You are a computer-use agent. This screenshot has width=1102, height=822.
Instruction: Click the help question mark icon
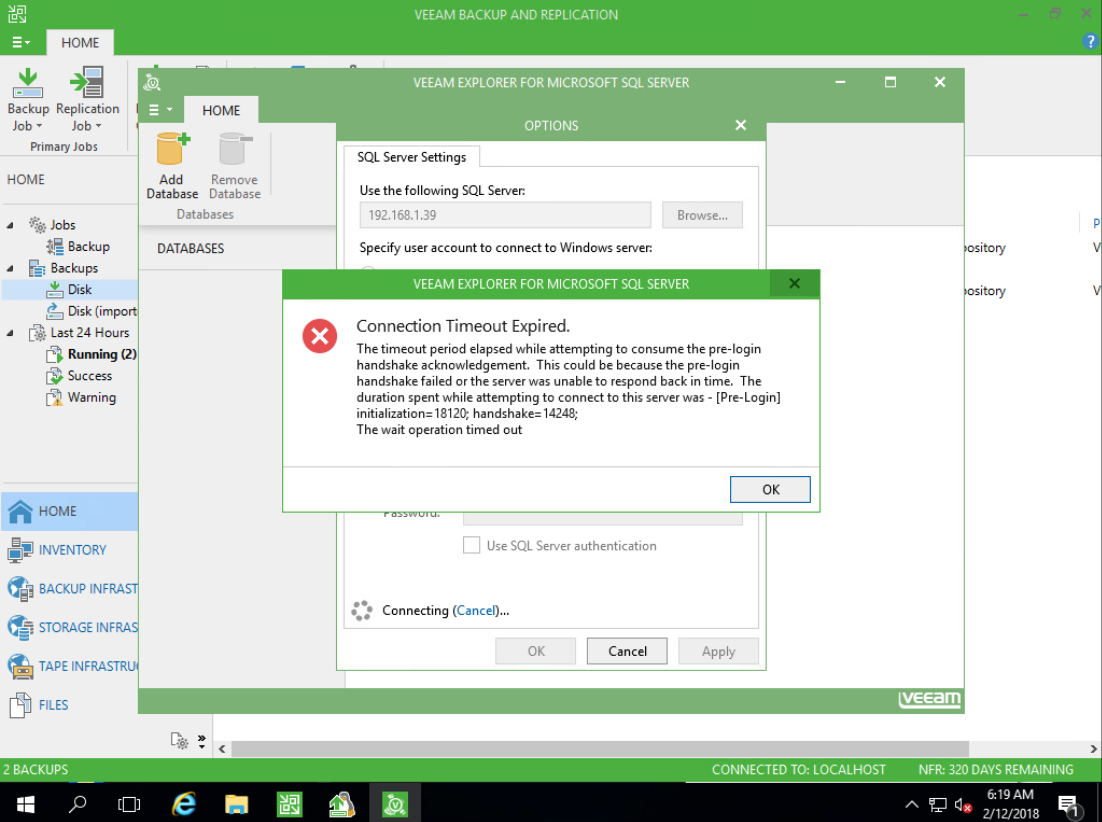tap(1091, 41)
